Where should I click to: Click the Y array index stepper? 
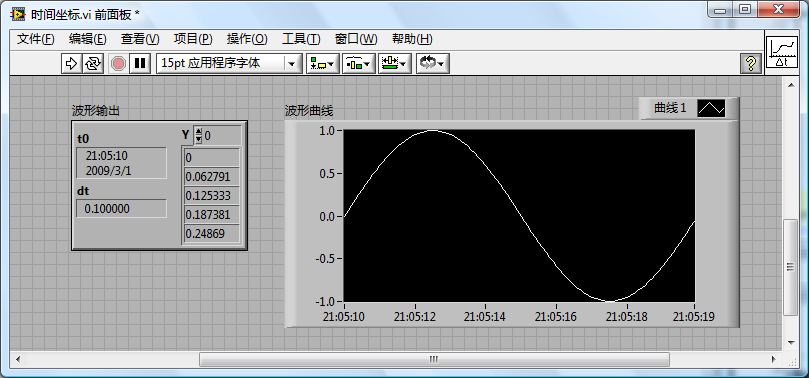coord(199,136)
